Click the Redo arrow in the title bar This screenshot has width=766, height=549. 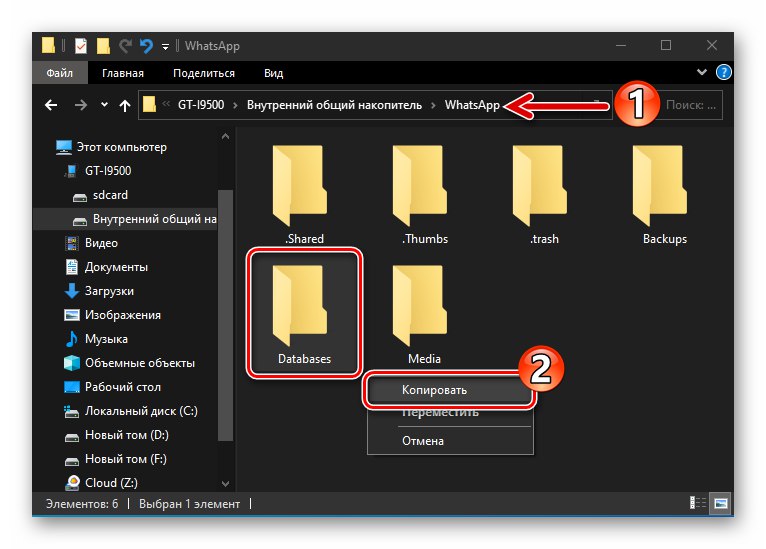126,46
